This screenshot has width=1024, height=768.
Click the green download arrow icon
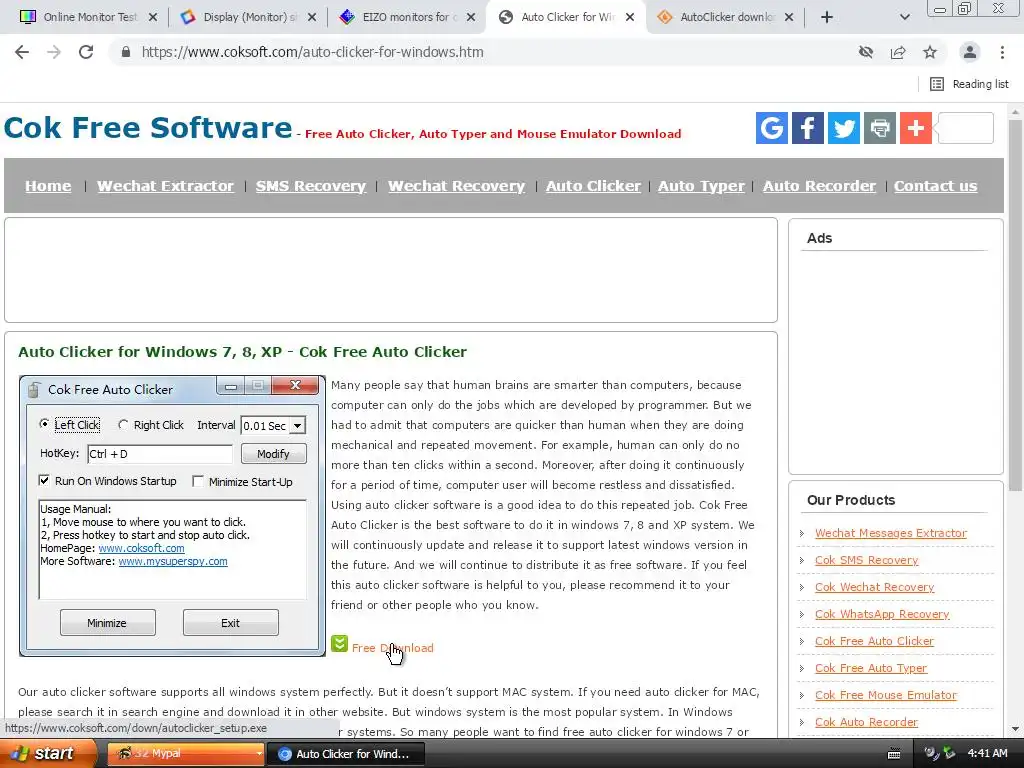pyautogui.click(x=339, y=644)
